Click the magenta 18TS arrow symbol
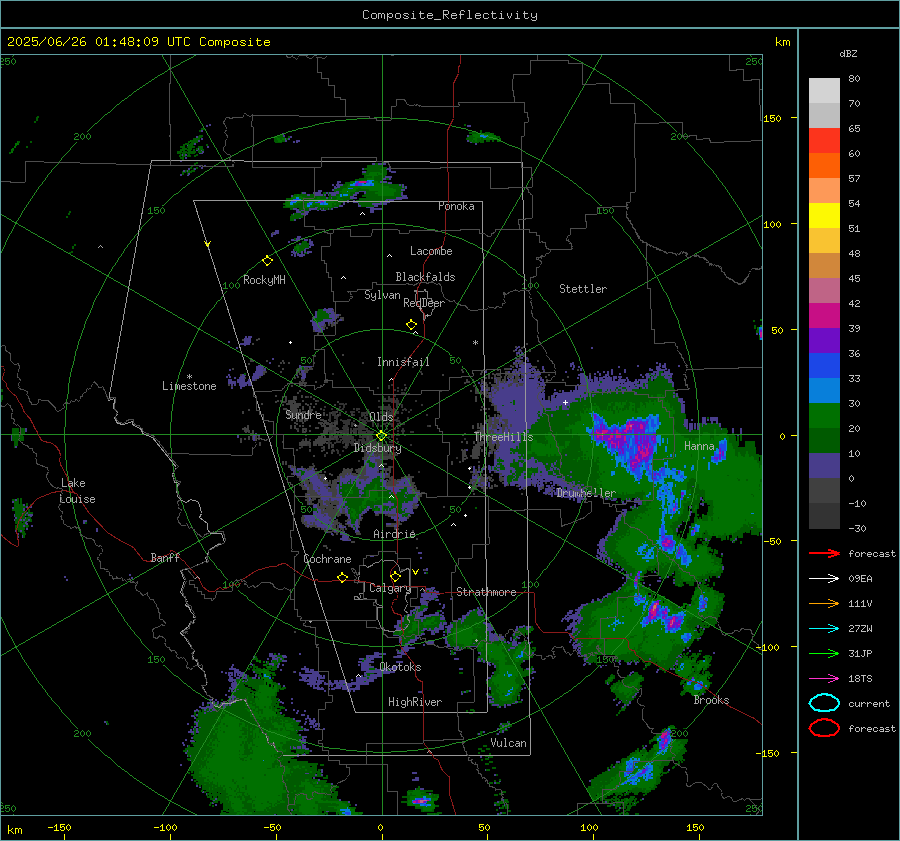The width and height of the screenshot is (900, 841). point(824,679)
